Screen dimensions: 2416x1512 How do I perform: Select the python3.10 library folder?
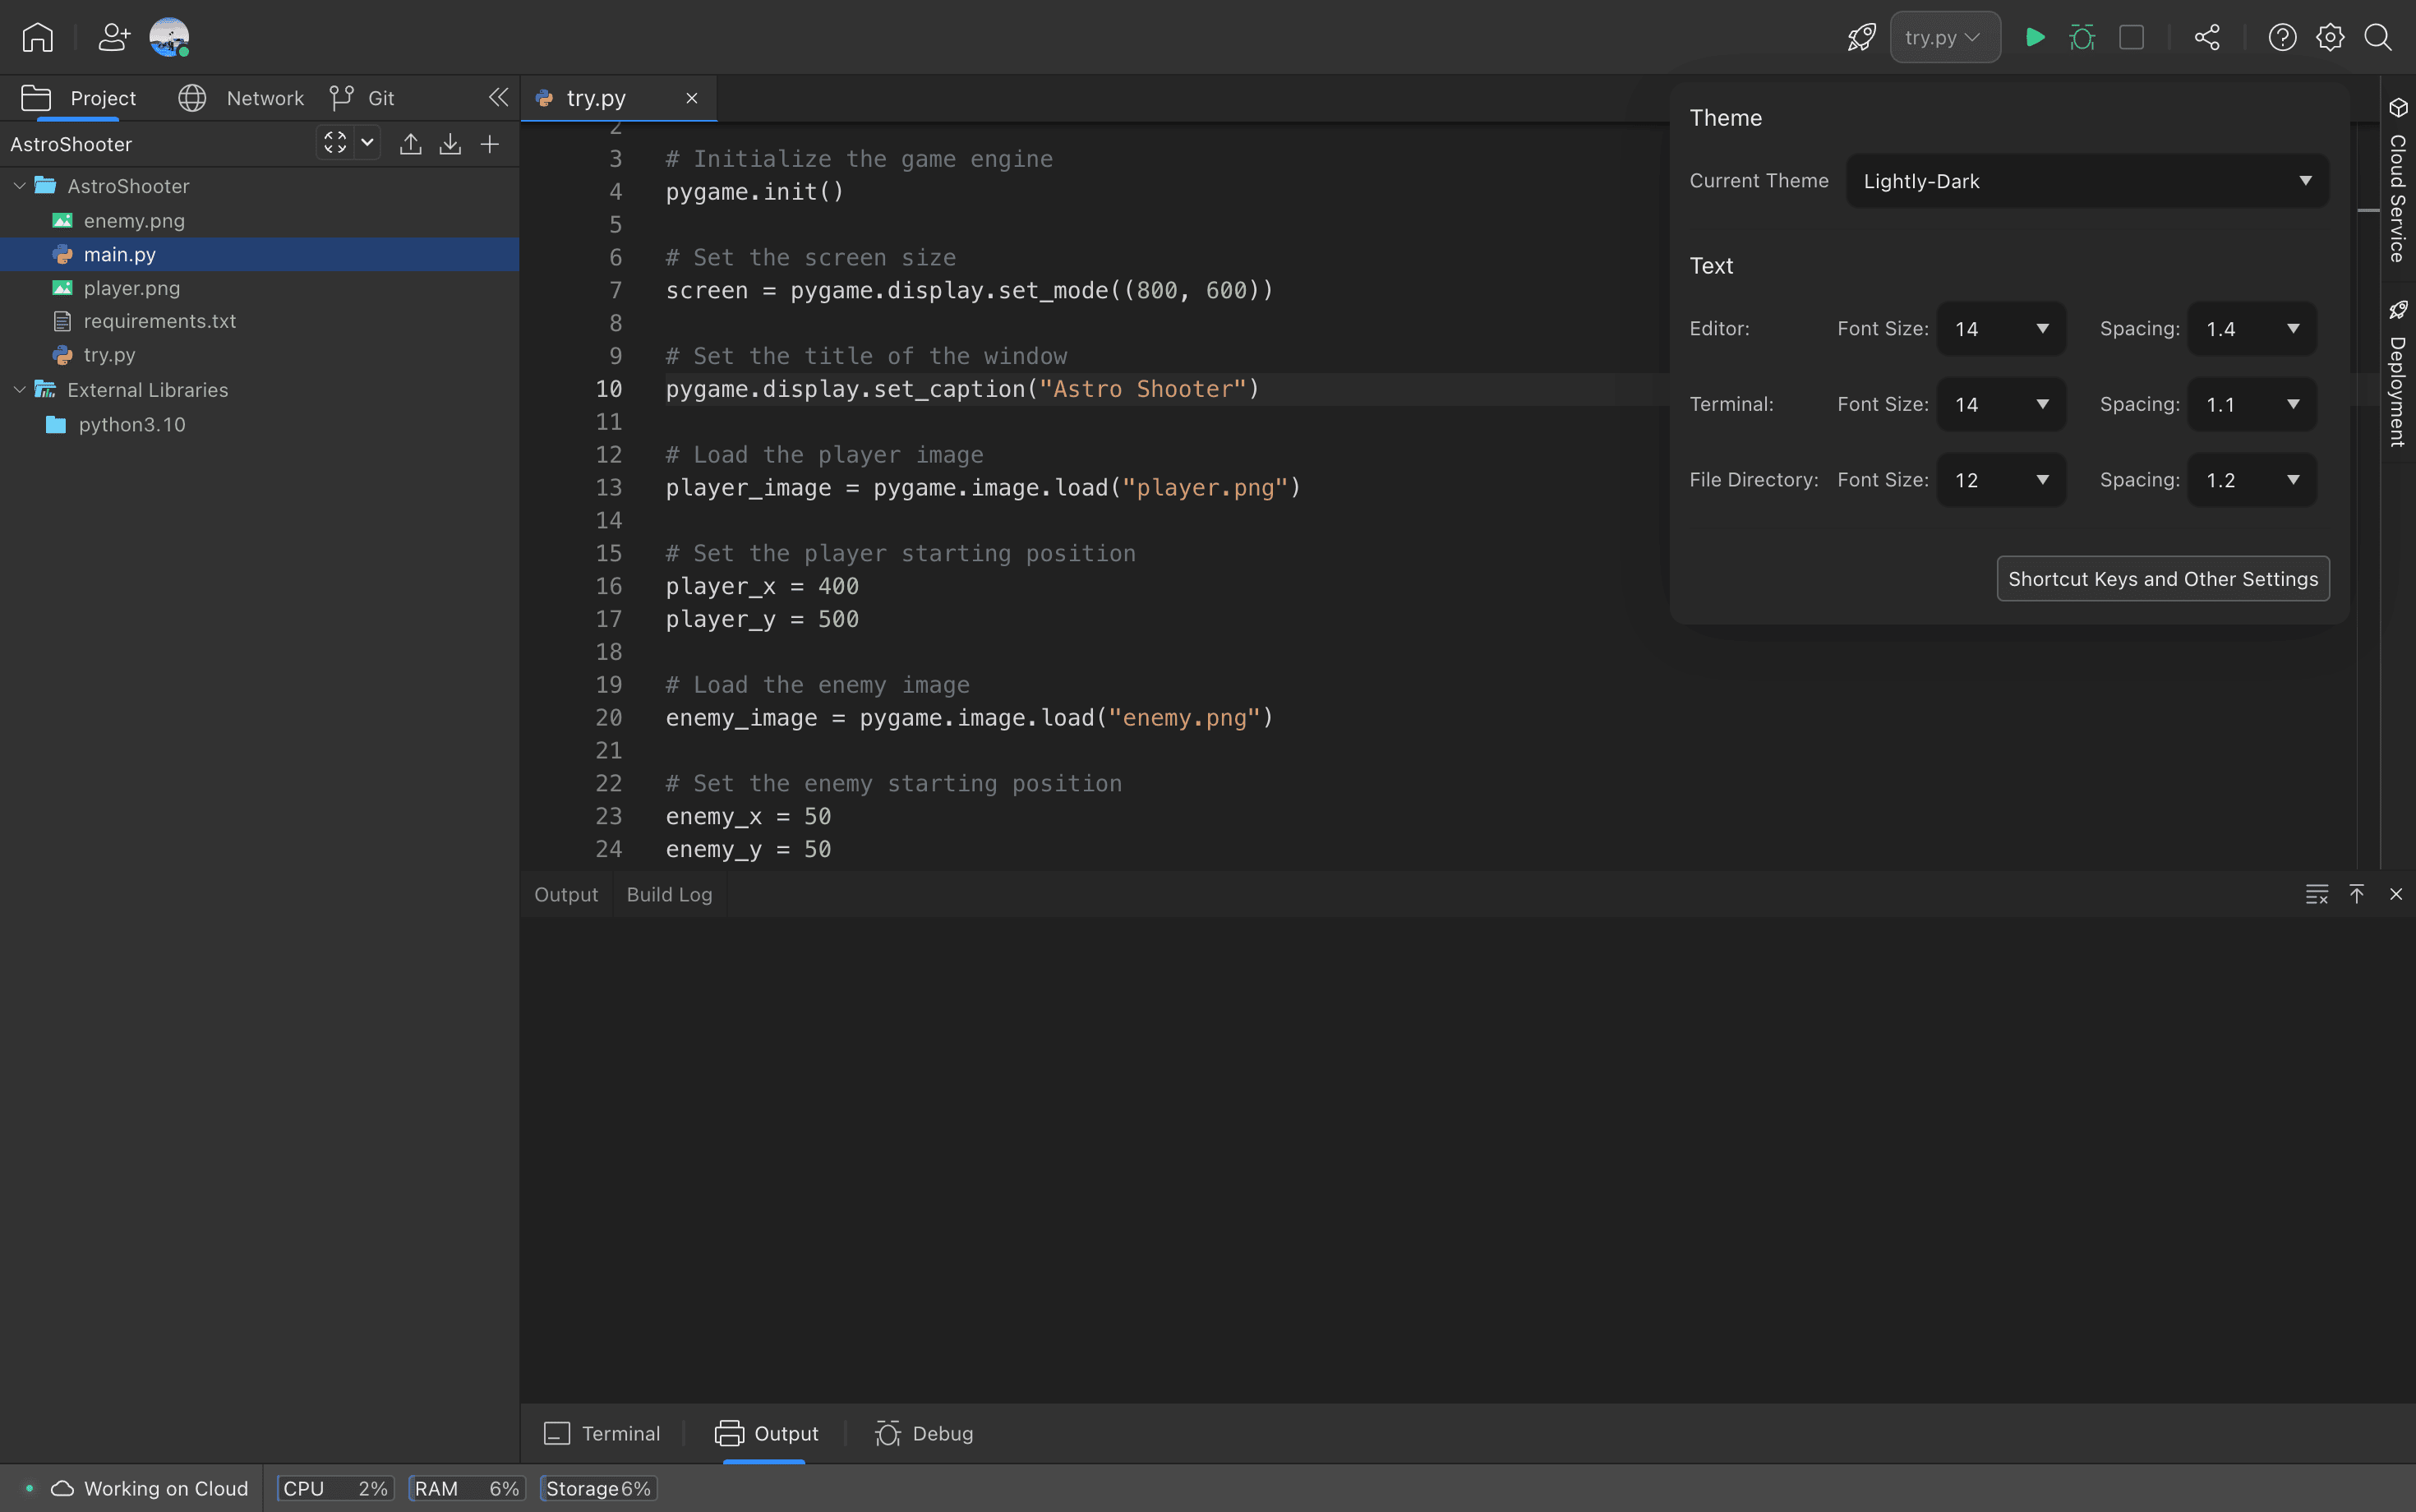(259, 425)
